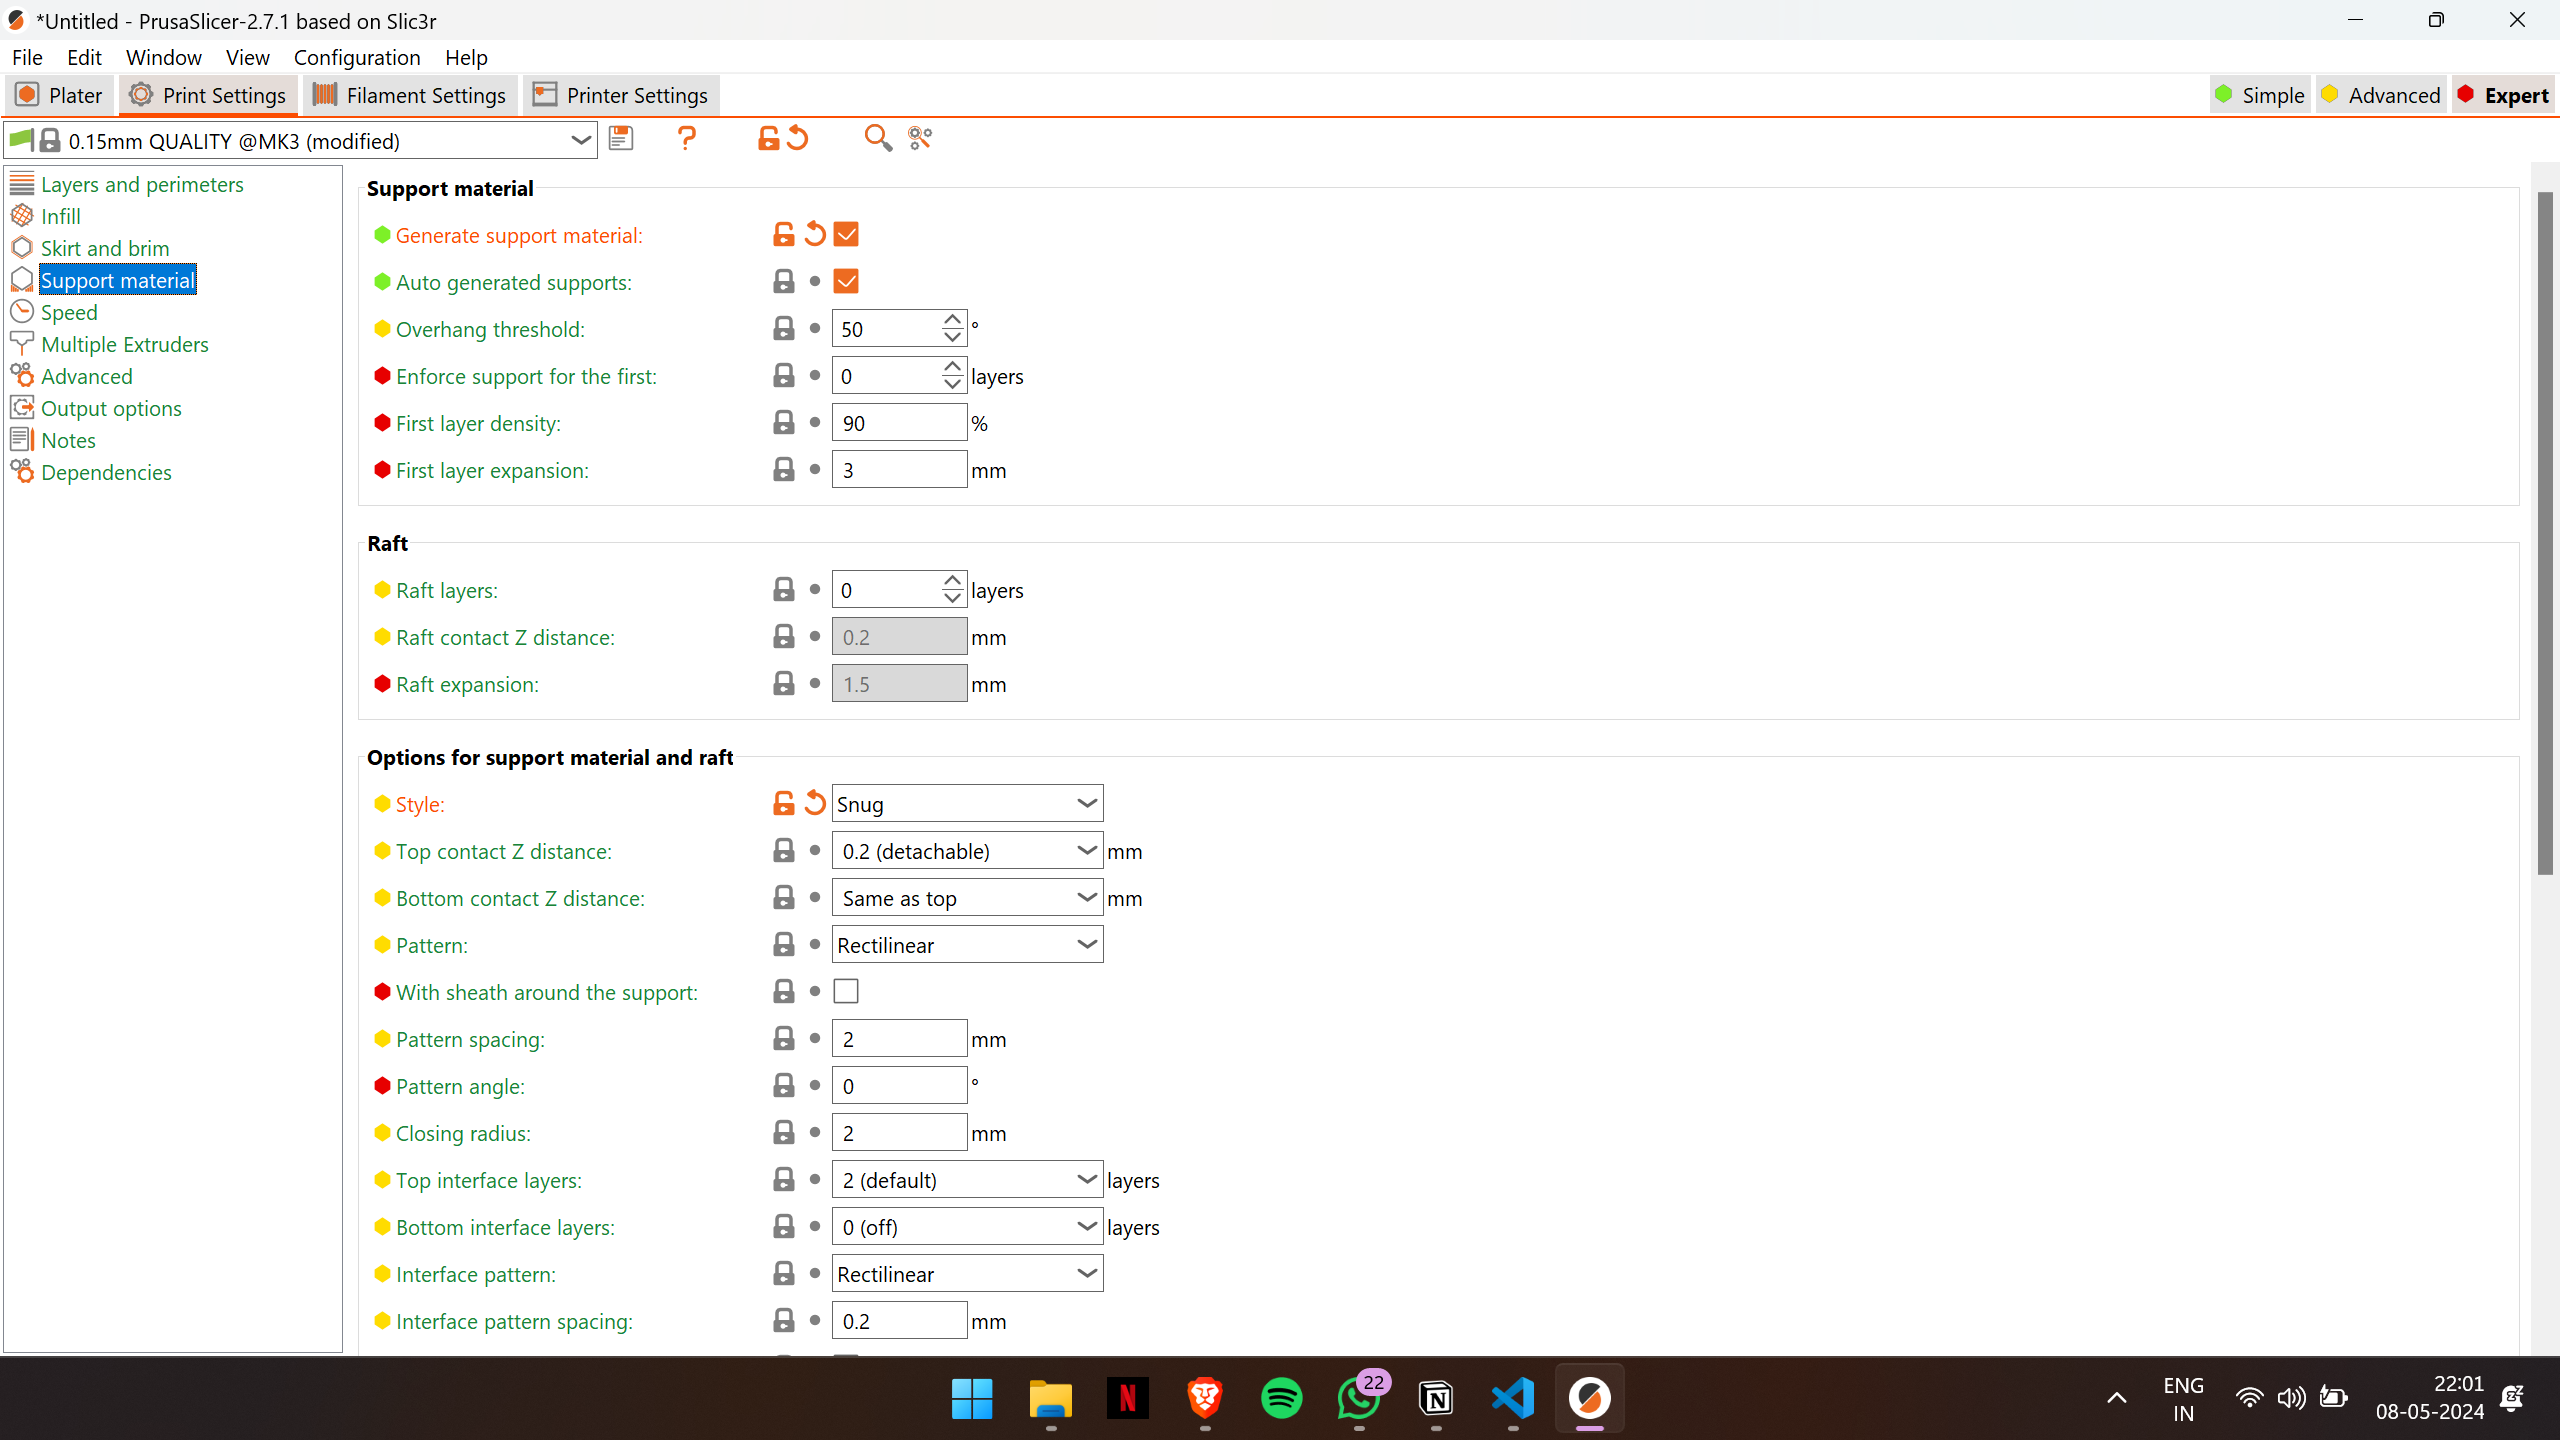Open the print preset dropdown 0.15mm QUALITY
The height and width of the screenshot is (1440, 2560).
[x=301, y=140]
